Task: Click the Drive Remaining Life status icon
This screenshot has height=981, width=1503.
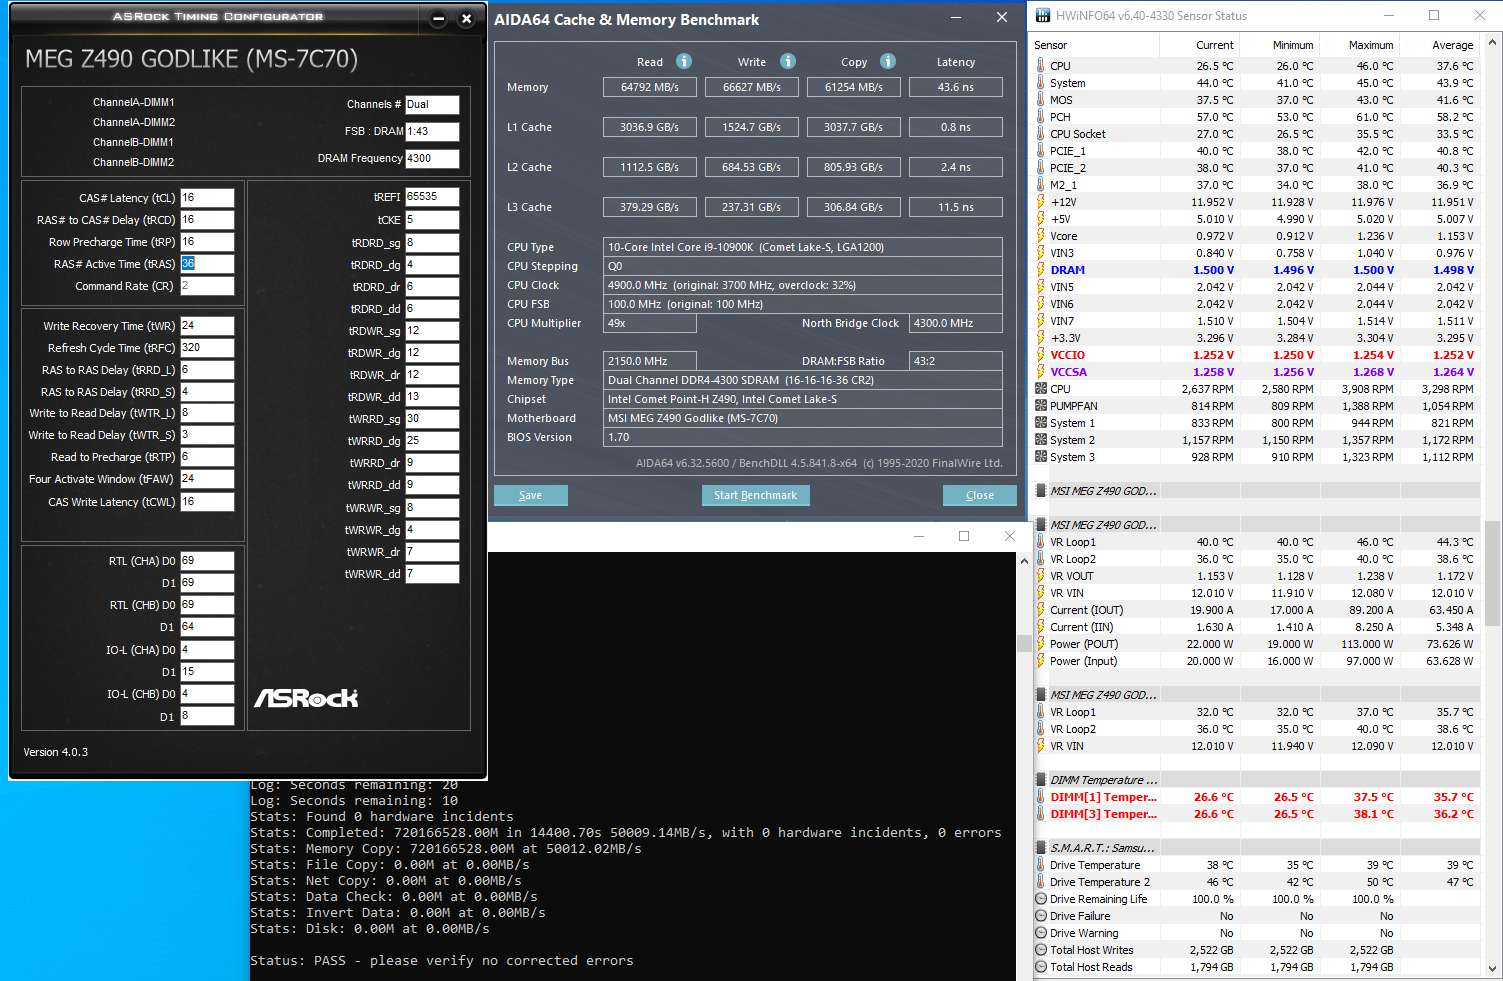Action: point(1041,899)
